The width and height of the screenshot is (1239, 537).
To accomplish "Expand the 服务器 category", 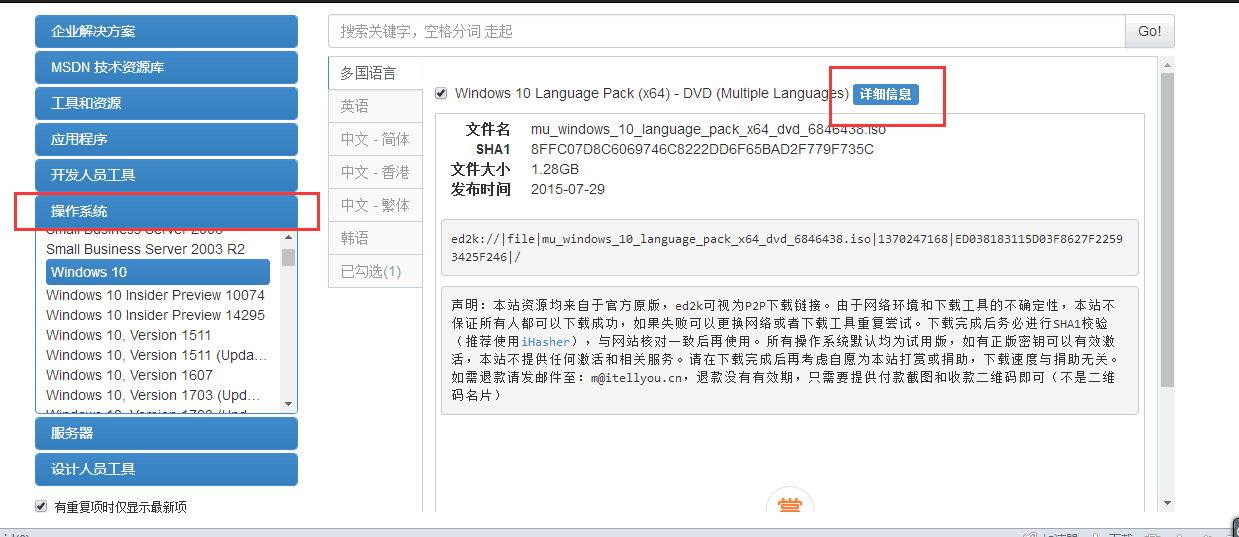I will [x=166, y=433].
